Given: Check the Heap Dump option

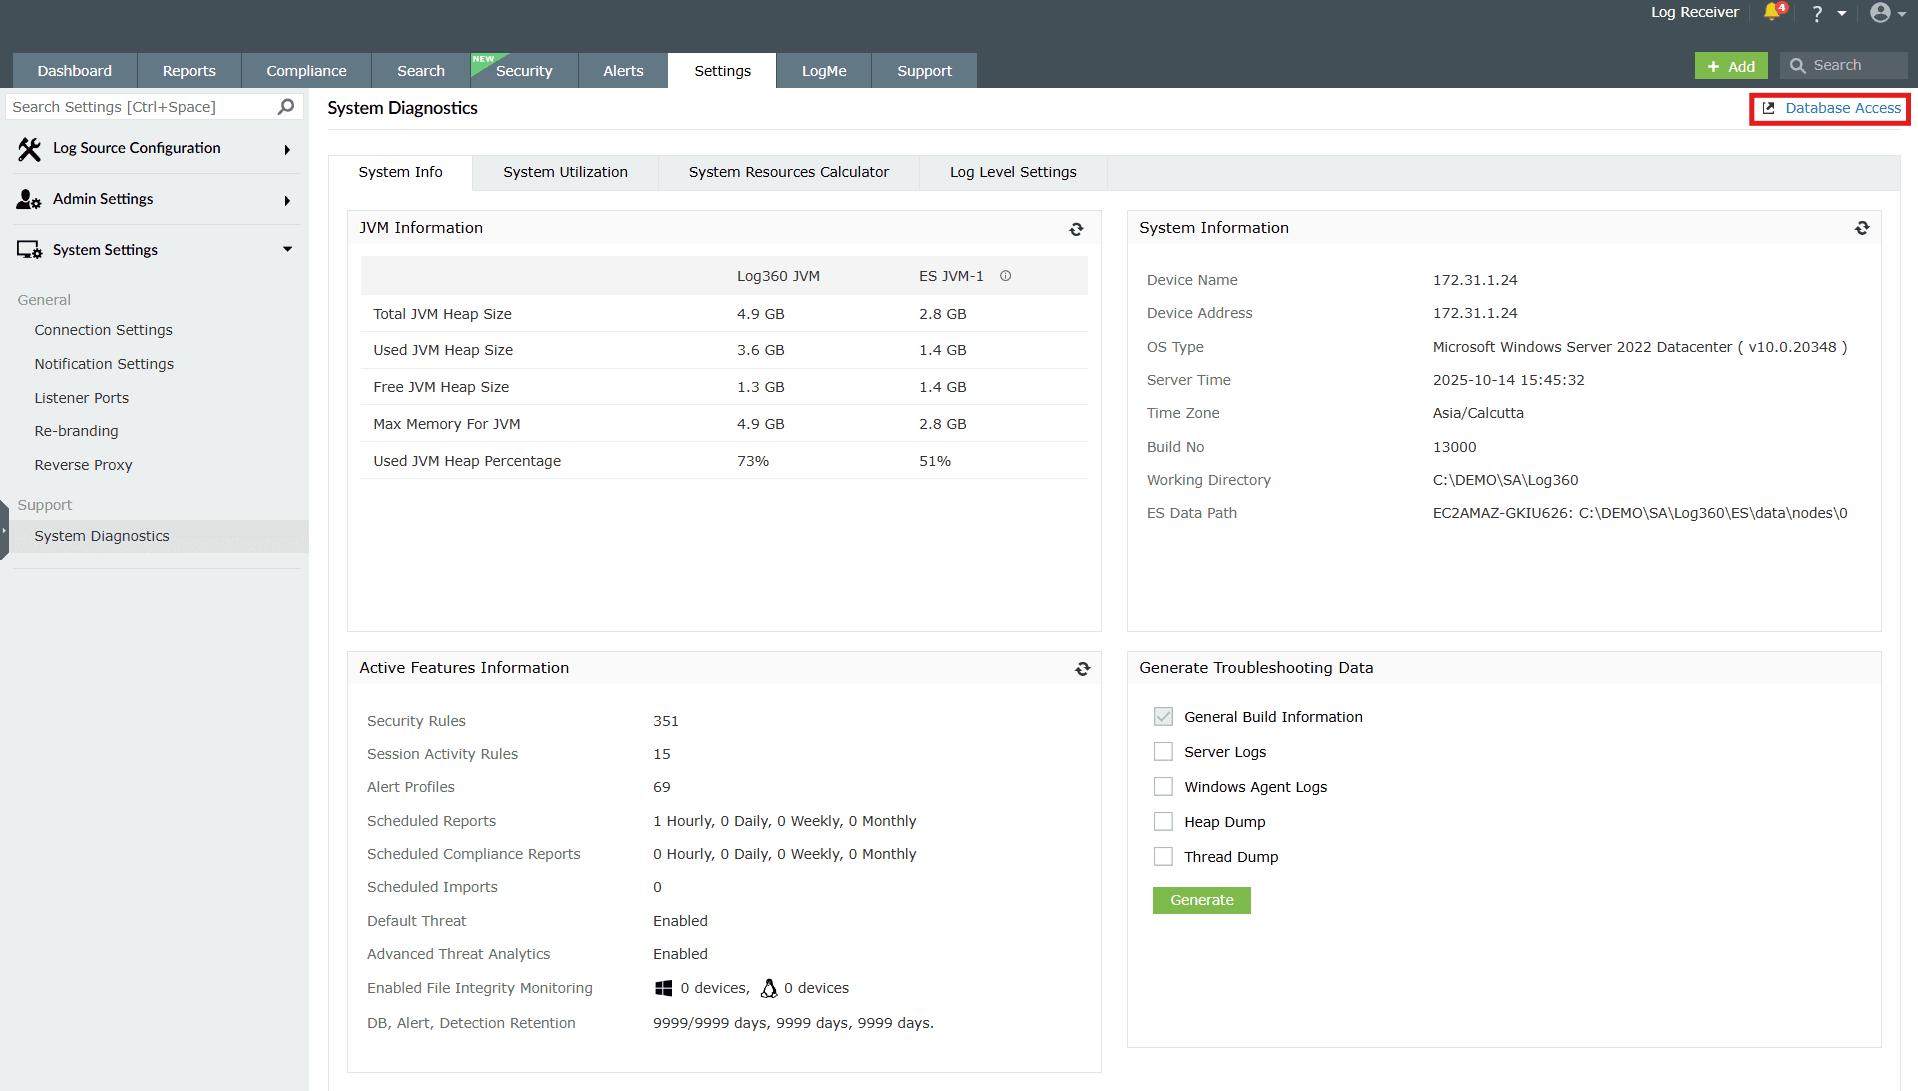Looking at the screenshot, I should (x=1163, y=821).
